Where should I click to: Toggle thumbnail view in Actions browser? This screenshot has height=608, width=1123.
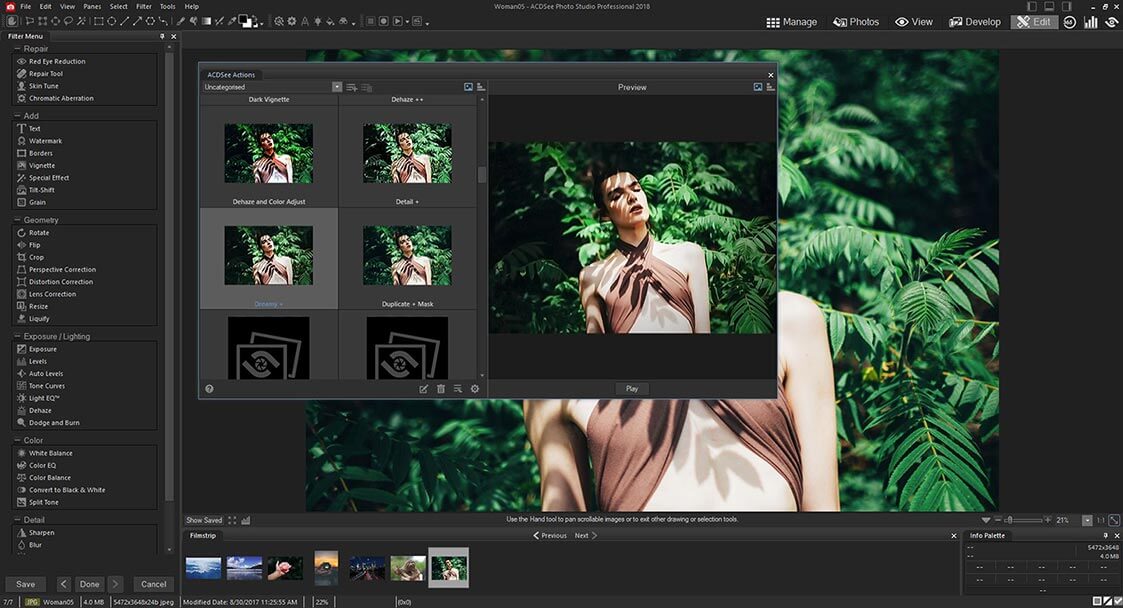coord(467,87)
